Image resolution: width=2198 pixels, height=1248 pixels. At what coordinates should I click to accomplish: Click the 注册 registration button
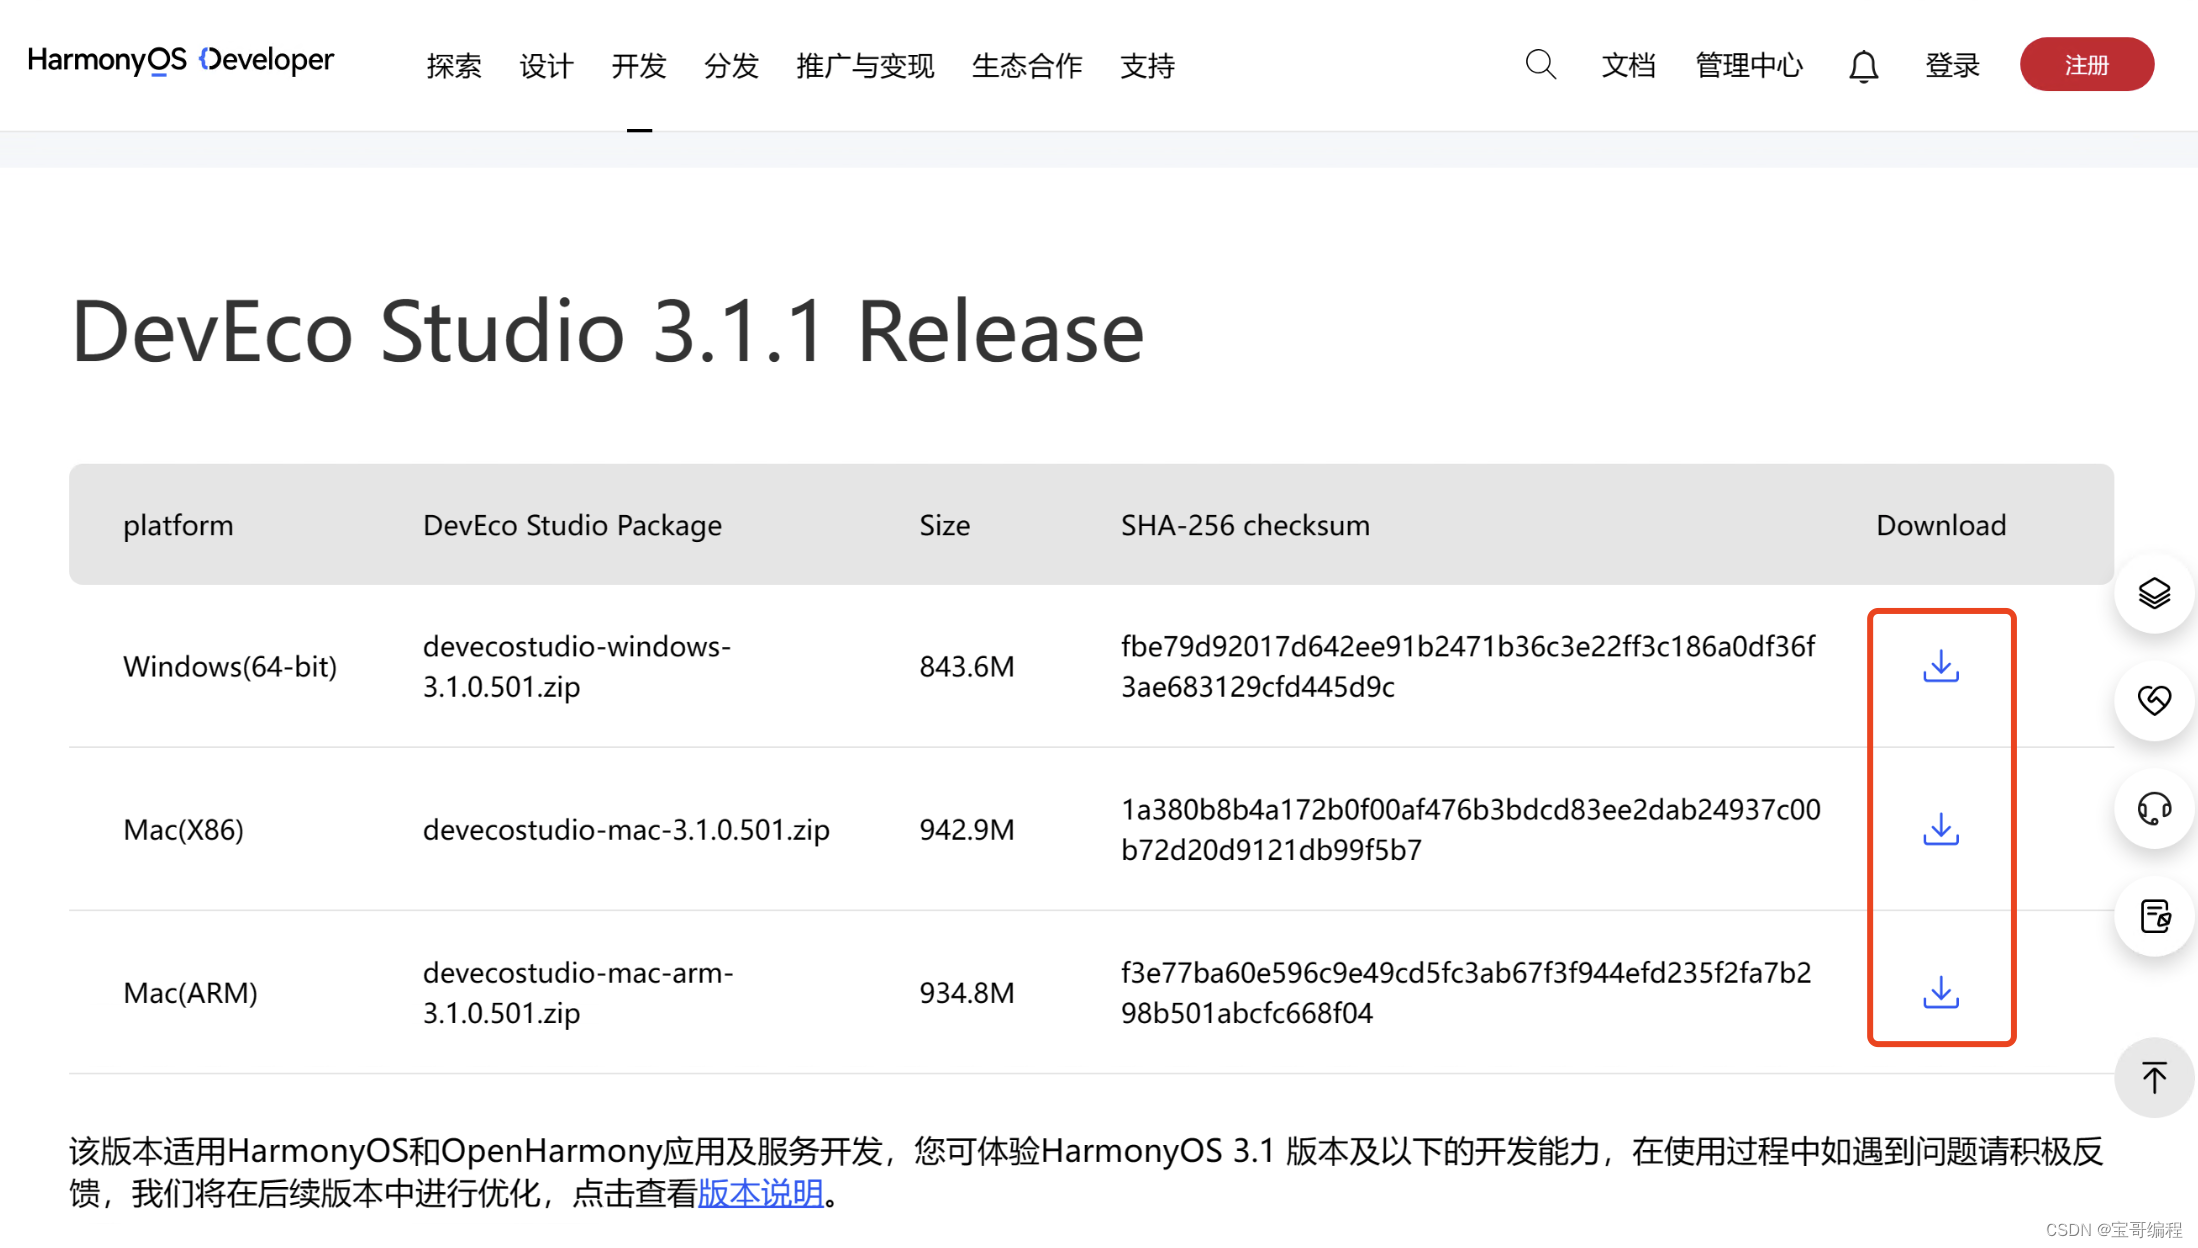tap(2087, 64)
